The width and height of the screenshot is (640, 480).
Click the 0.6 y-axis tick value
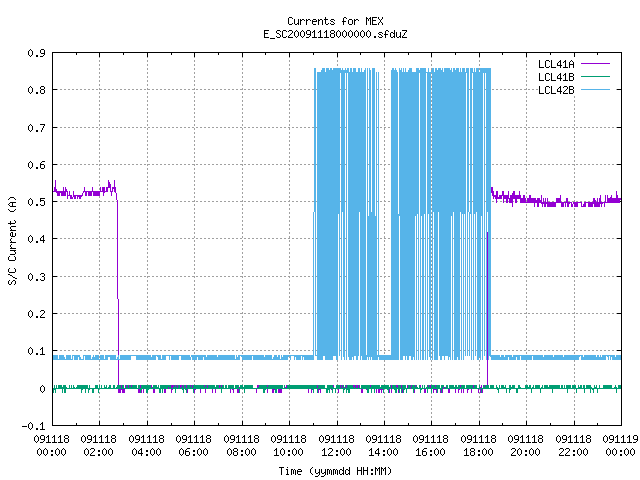tap(37, 165)
